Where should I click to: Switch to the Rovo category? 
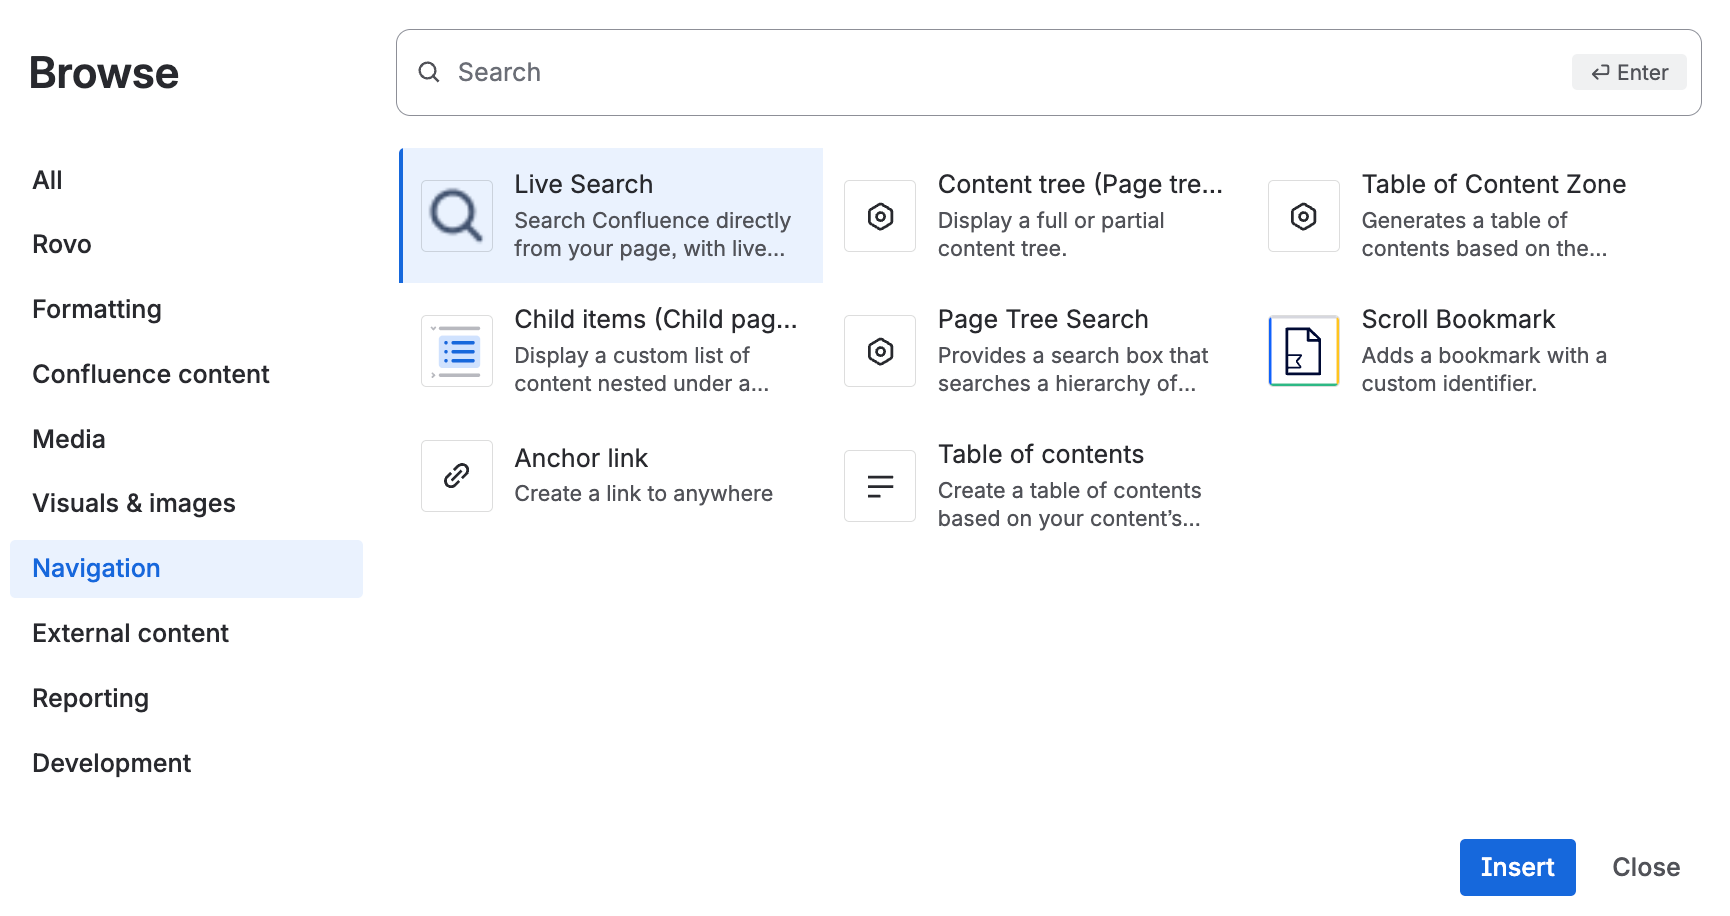(x=62, y=244)
